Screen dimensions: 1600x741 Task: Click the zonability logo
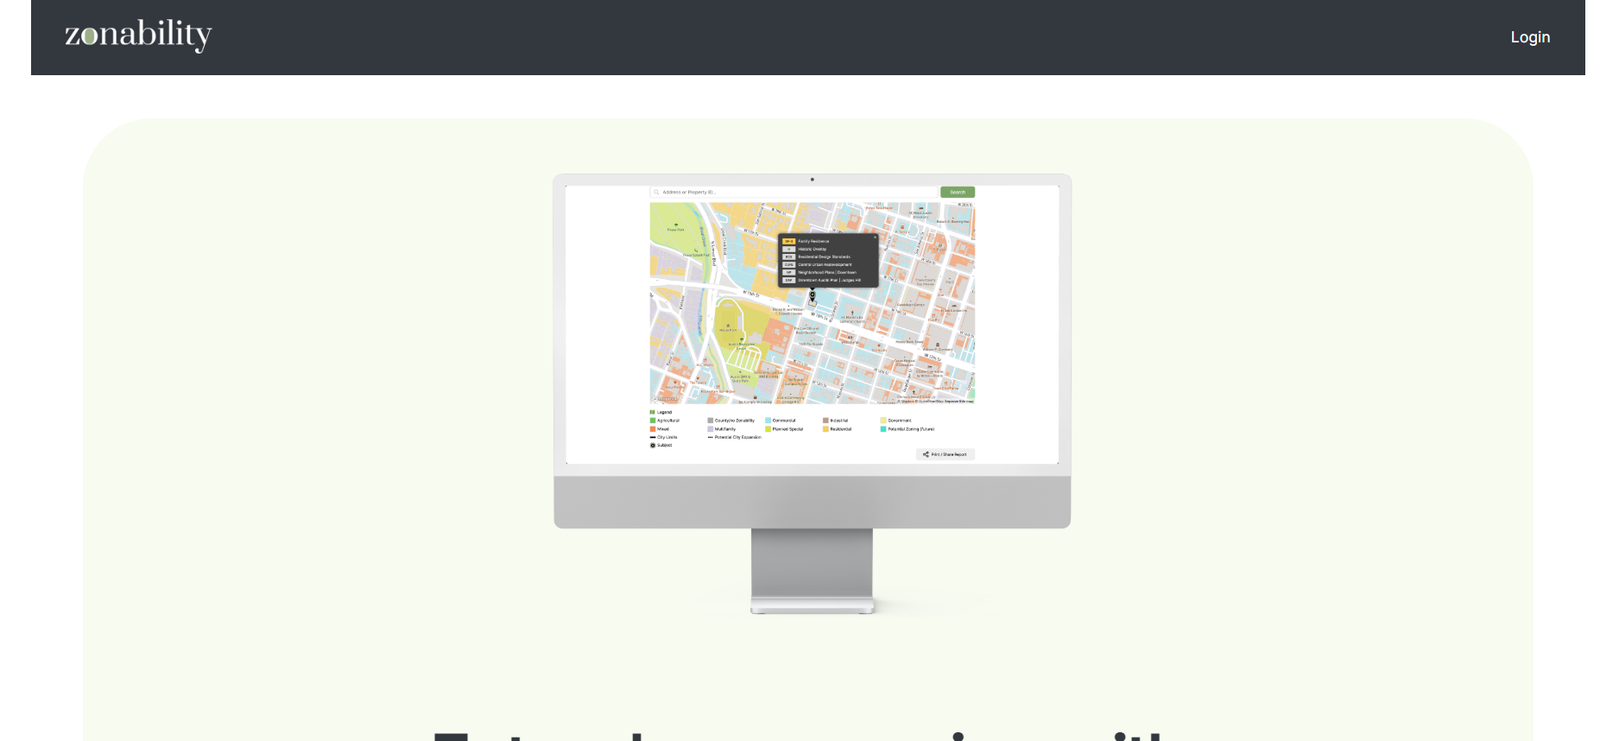(x=138, y=36)
